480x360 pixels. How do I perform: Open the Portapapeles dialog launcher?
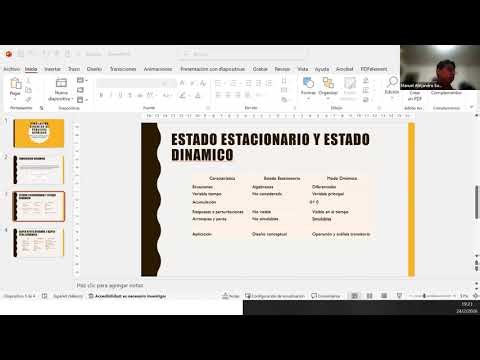tap(42, 108)
